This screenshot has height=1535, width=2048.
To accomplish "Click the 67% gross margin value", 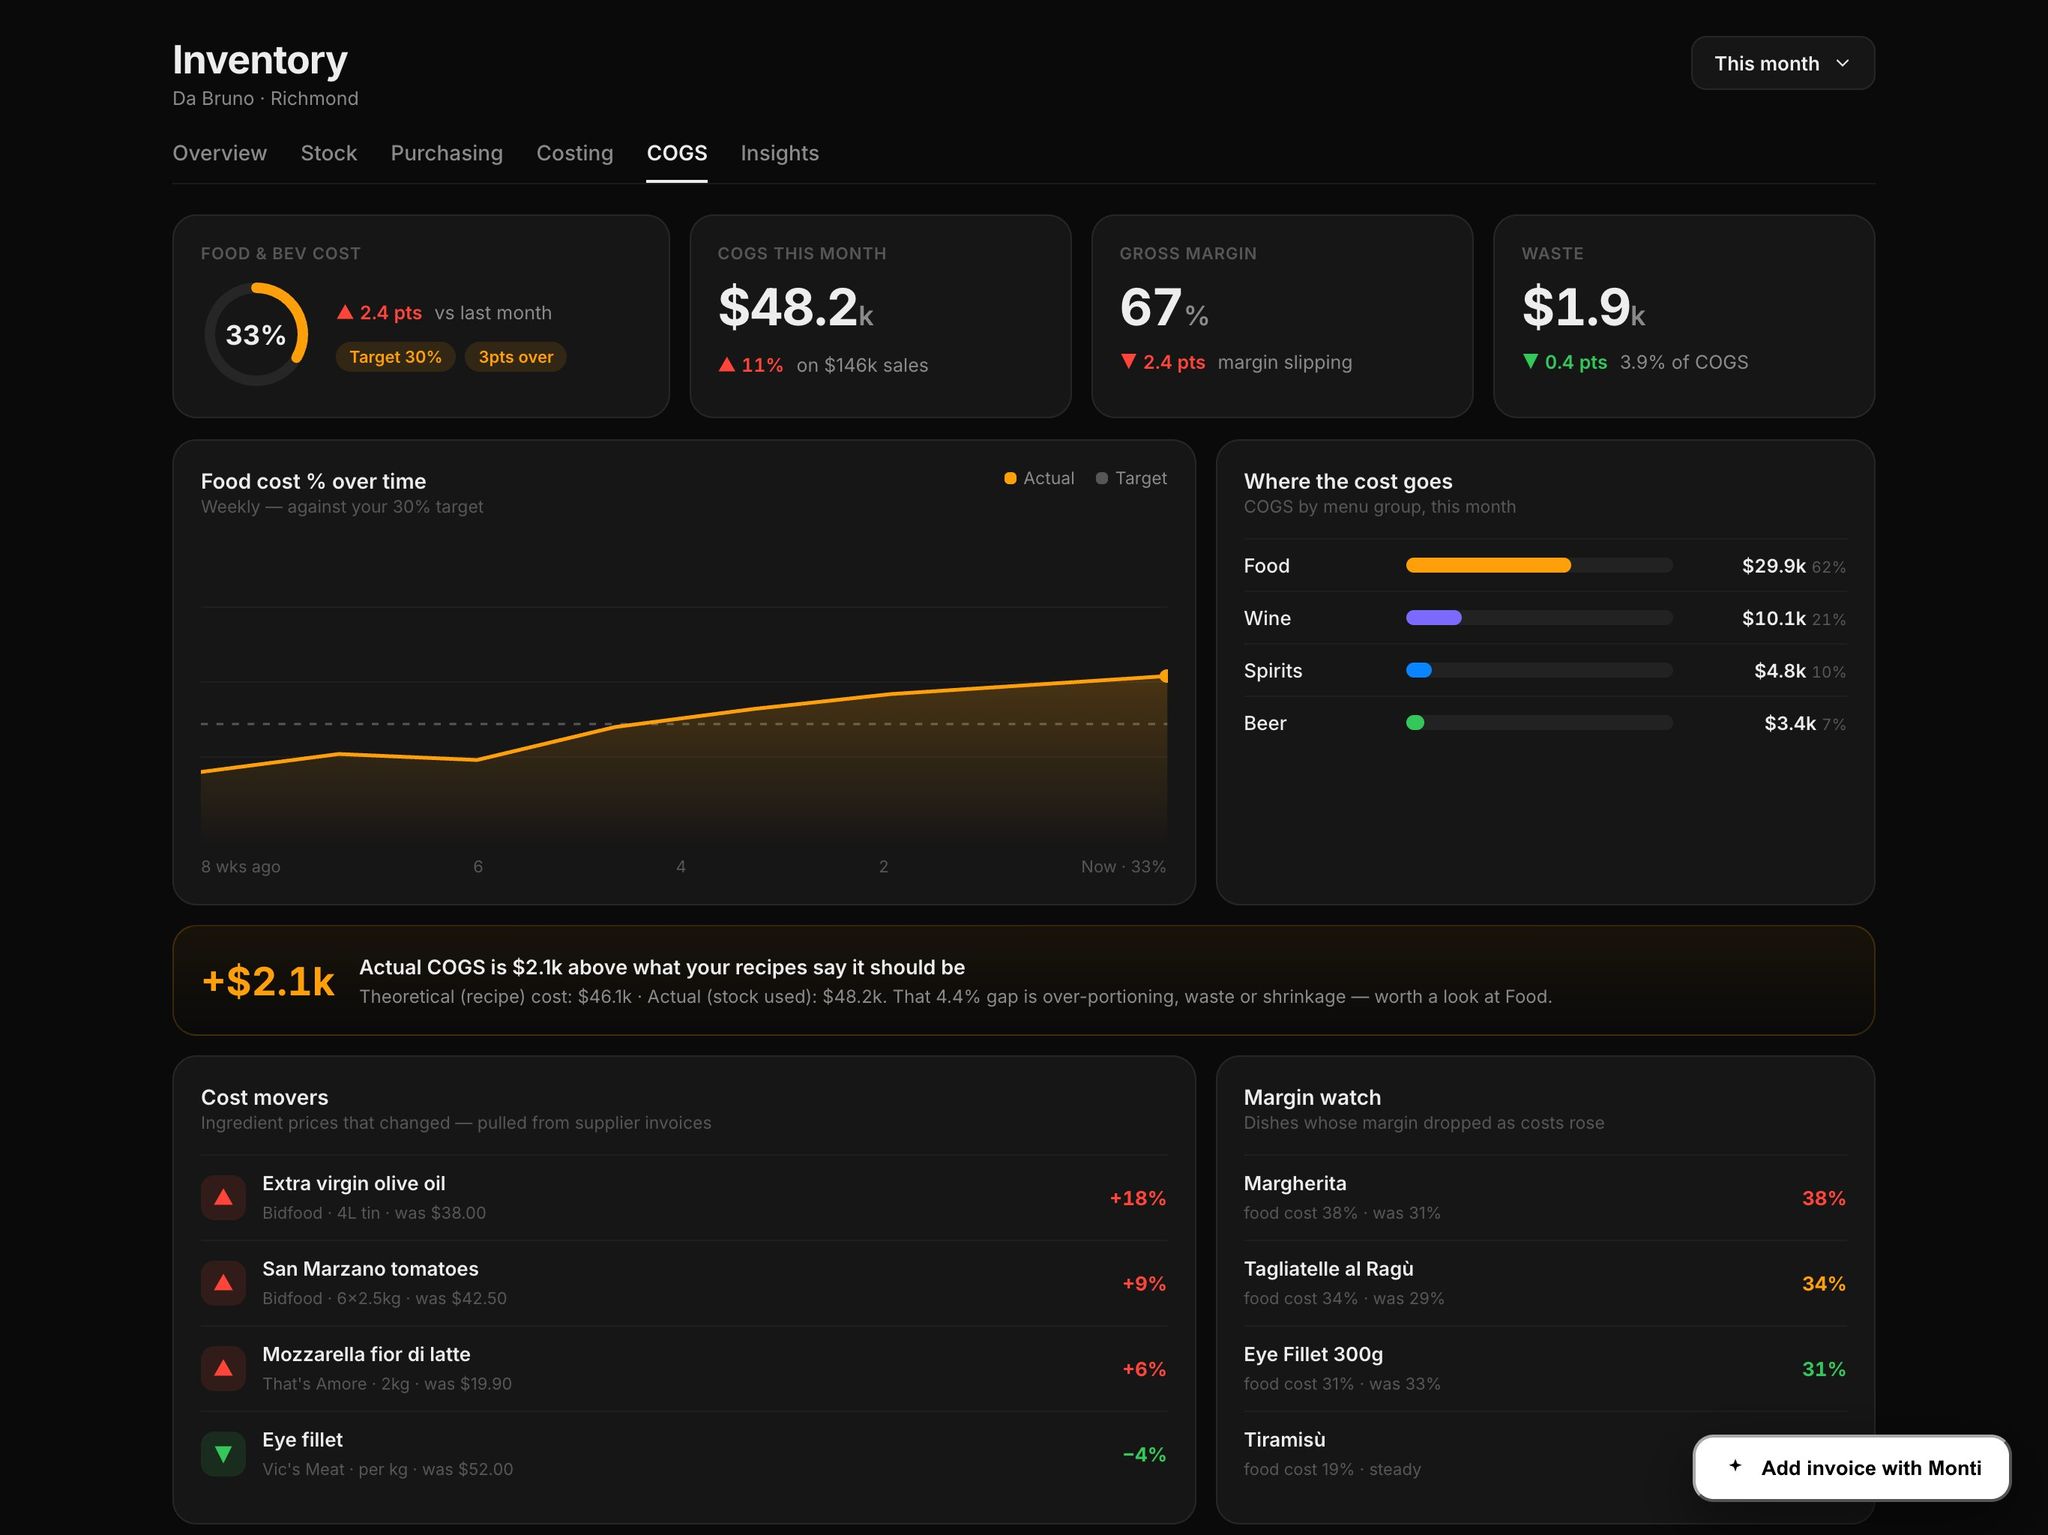I will (x=1164, y=306).
